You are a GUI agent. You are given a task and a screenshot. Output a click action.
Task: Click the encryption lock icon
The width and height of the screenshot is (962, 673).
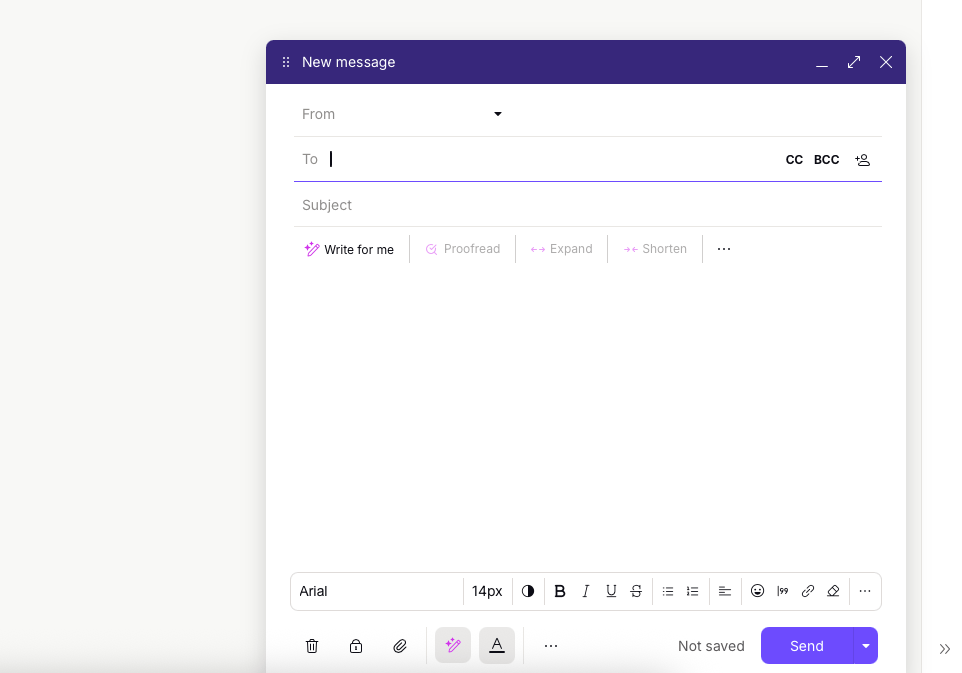point(356,646)
